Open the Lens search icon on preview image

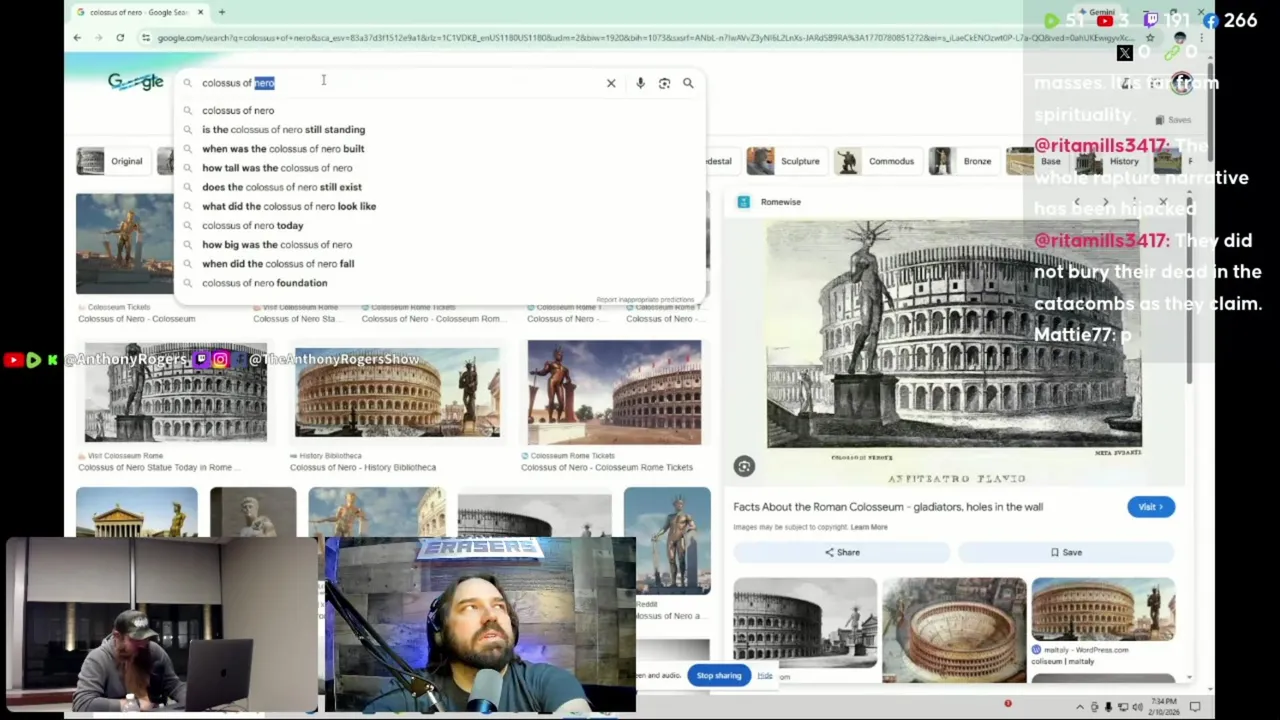744,466
